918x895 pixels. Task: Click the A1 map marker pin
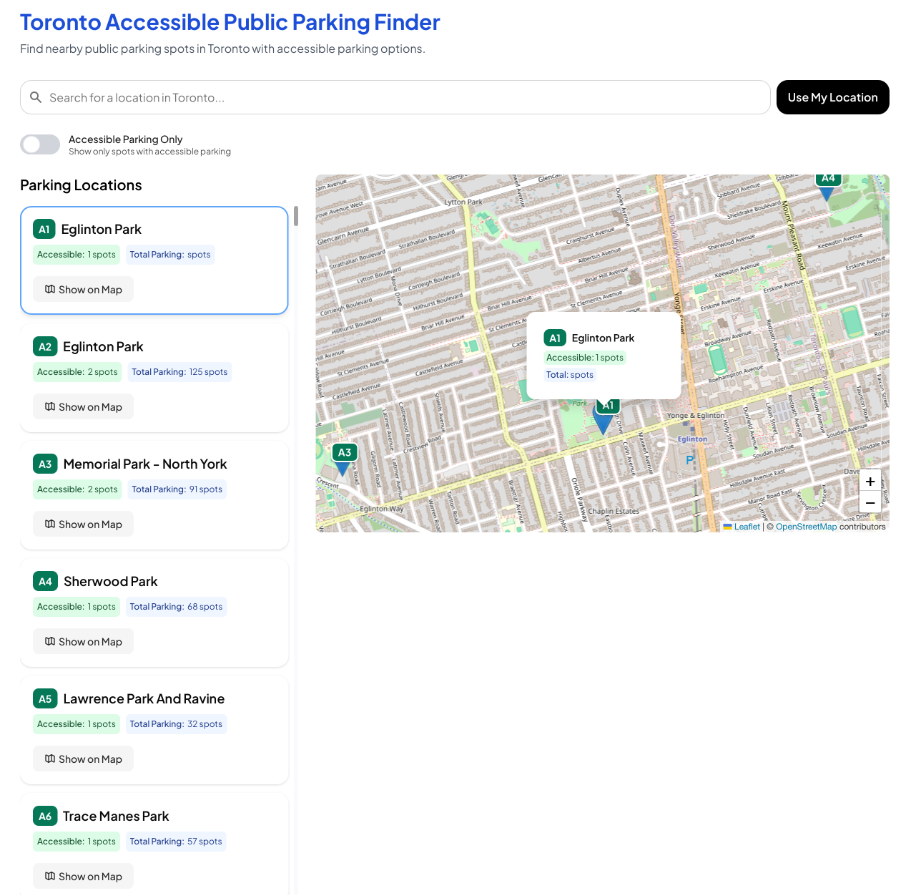(x=604, y=419)
